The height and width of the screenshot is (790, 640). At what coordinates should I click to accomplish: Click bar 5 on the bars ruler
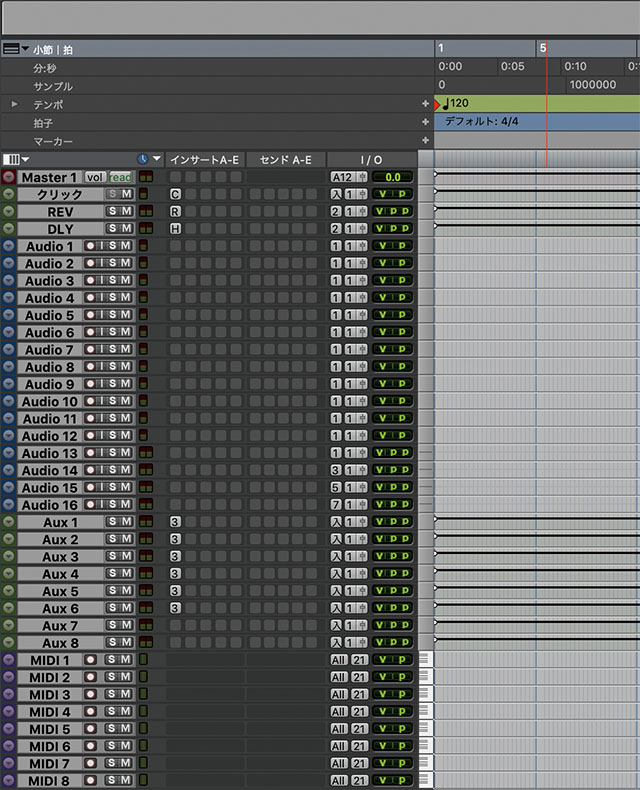click(543, 48)
